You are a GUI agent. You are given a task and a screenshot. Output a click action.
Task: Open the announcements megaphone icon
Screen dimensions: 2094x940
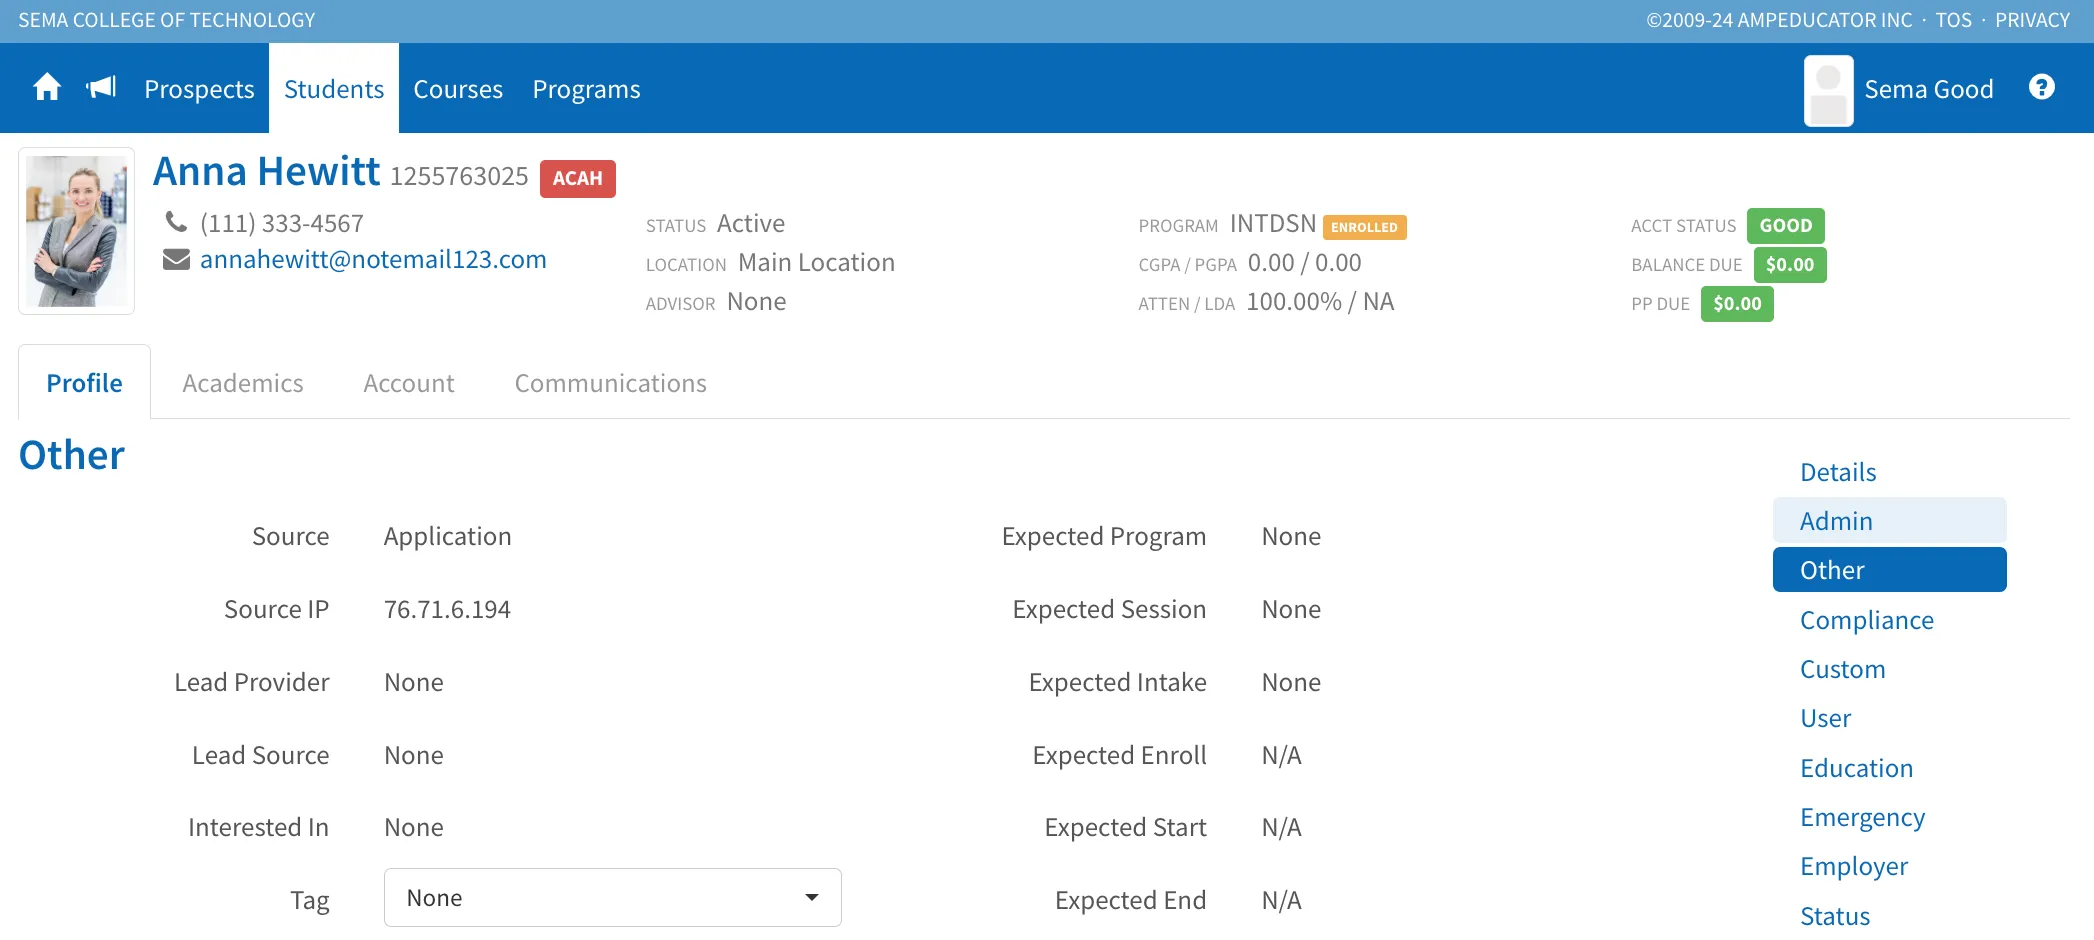tap(102, 88)
